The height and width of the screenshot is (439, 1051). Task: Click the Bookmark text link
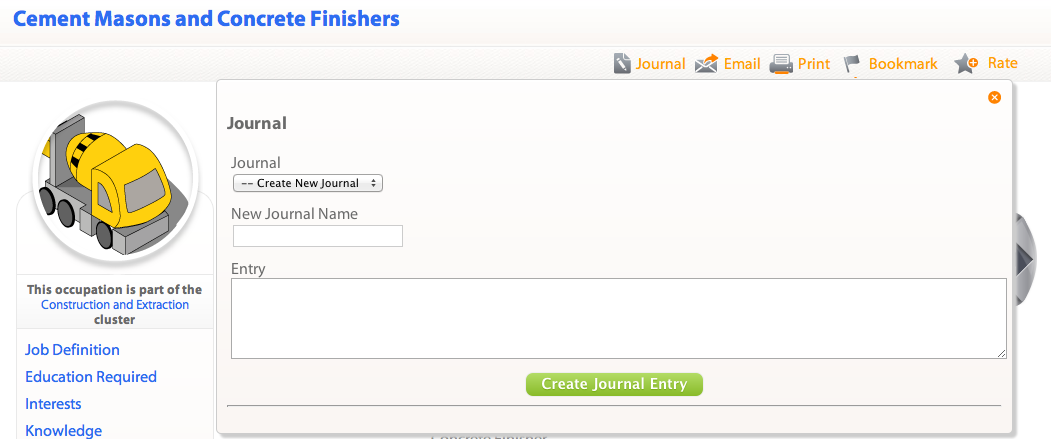coord(903,64)
